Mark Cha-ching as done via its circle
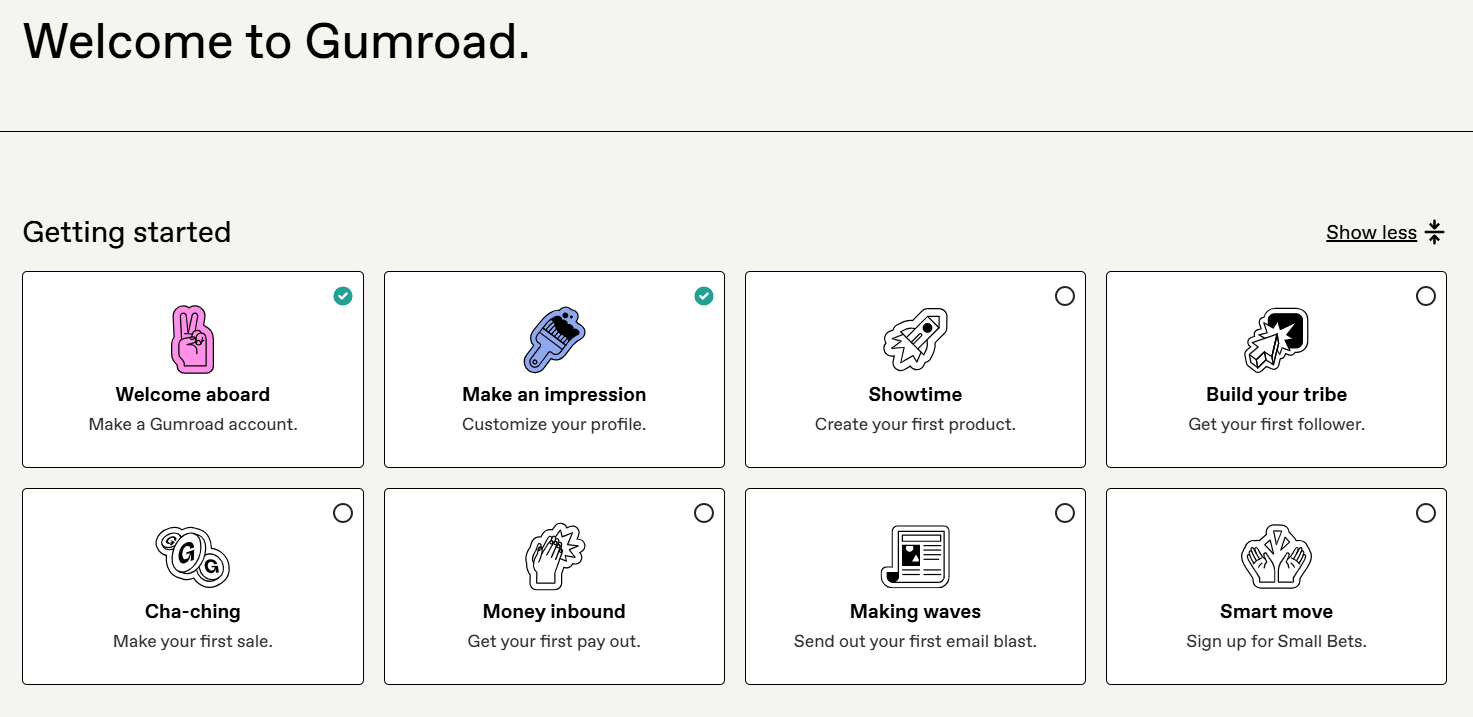 [x=343, y=513]
